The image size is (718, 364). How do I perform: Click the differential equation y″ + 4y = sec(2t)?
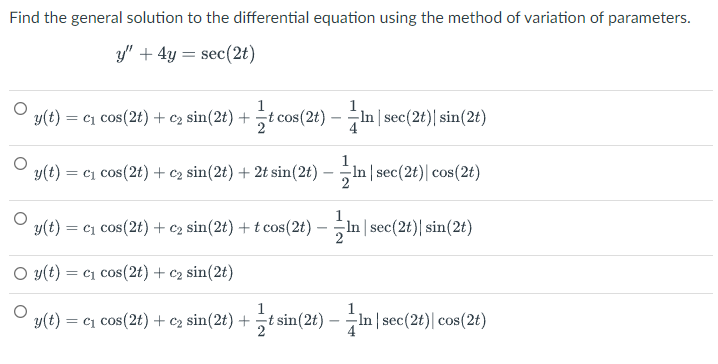coord(185,54)
